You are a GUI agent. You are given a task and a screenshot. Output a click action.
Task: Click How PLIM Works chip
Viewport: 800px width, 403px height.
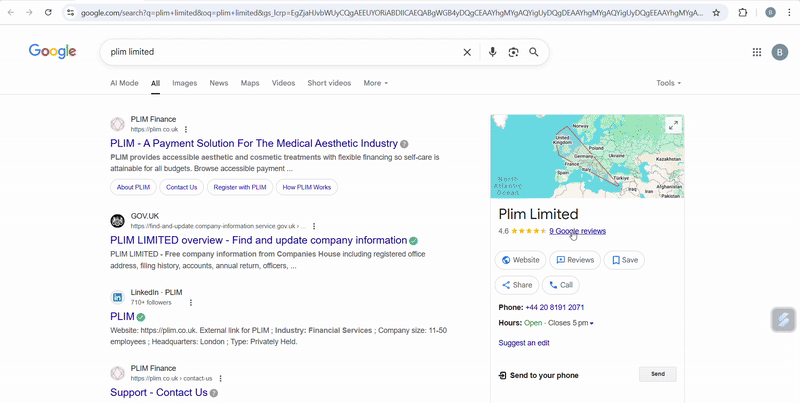coord(307,187)
